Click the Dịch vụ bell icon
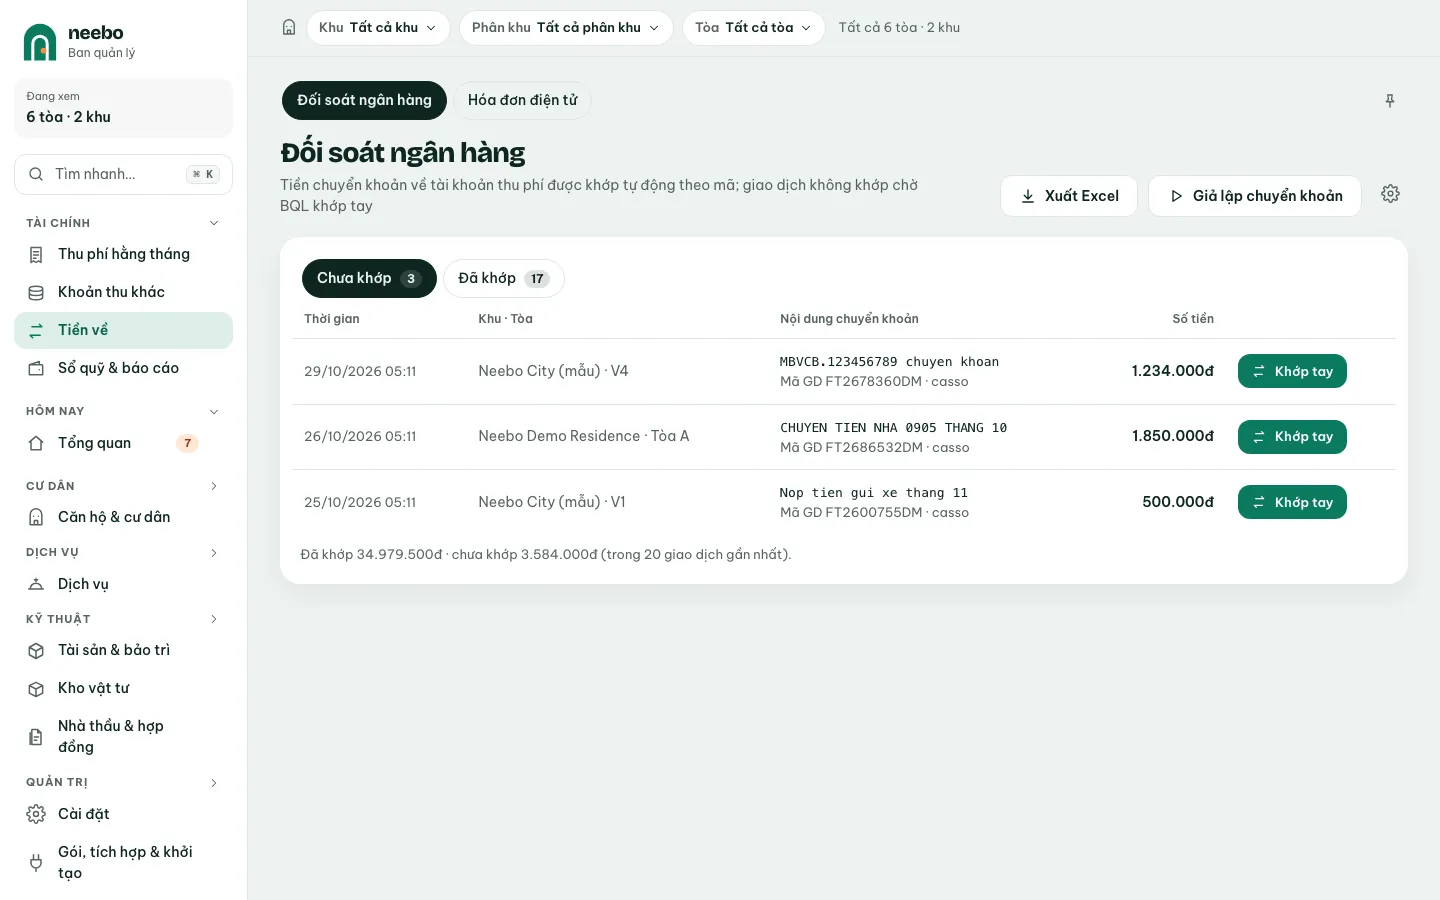Viewport: 1440px width, 900px height. click(x=36, y=584)
